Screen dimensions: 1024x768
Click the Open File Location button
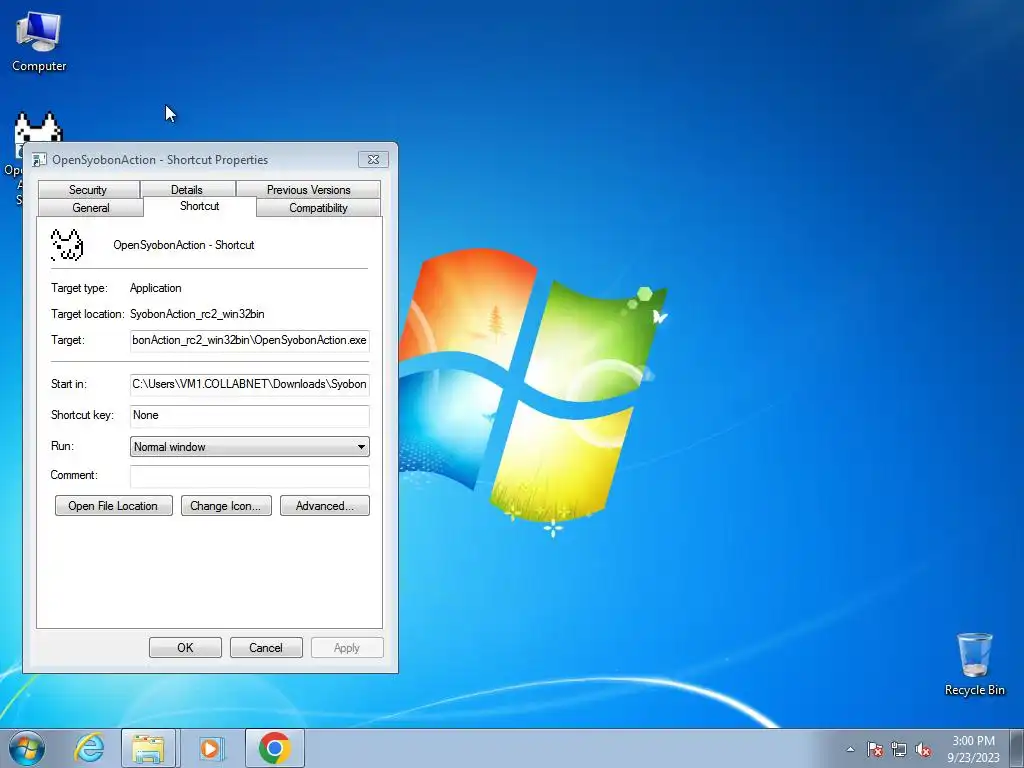[114, 505]
